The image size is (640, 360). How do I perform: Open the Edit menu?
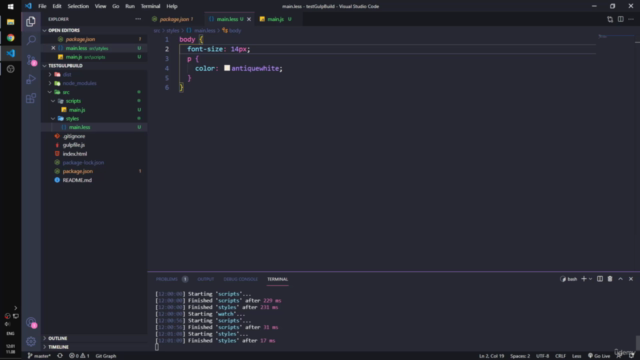click(x=57, y=6)
